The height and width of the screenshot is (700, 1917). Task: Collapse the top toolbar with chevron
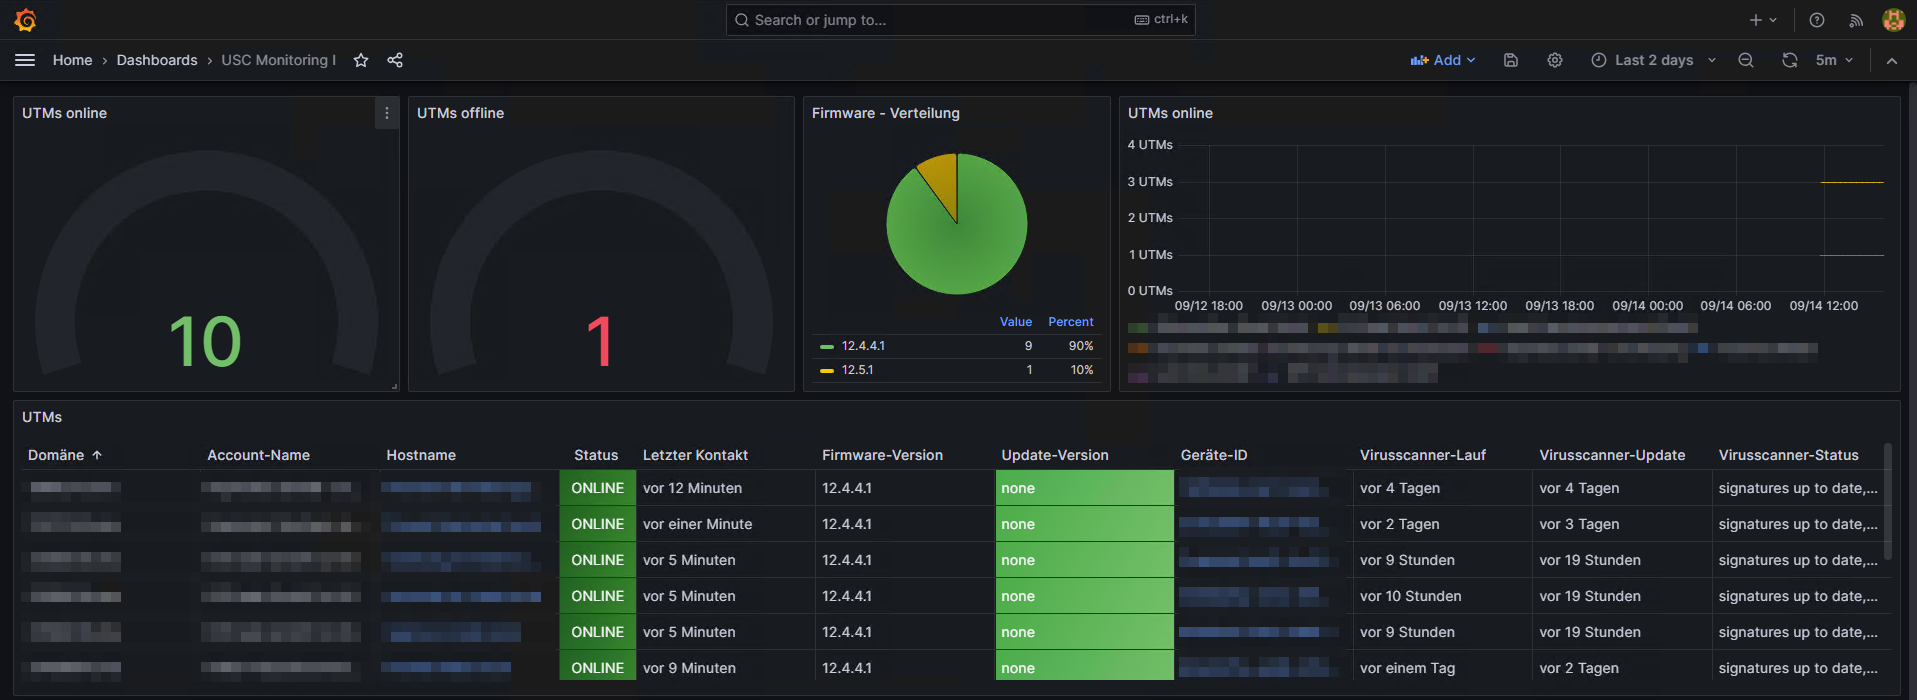point(1892,60)
